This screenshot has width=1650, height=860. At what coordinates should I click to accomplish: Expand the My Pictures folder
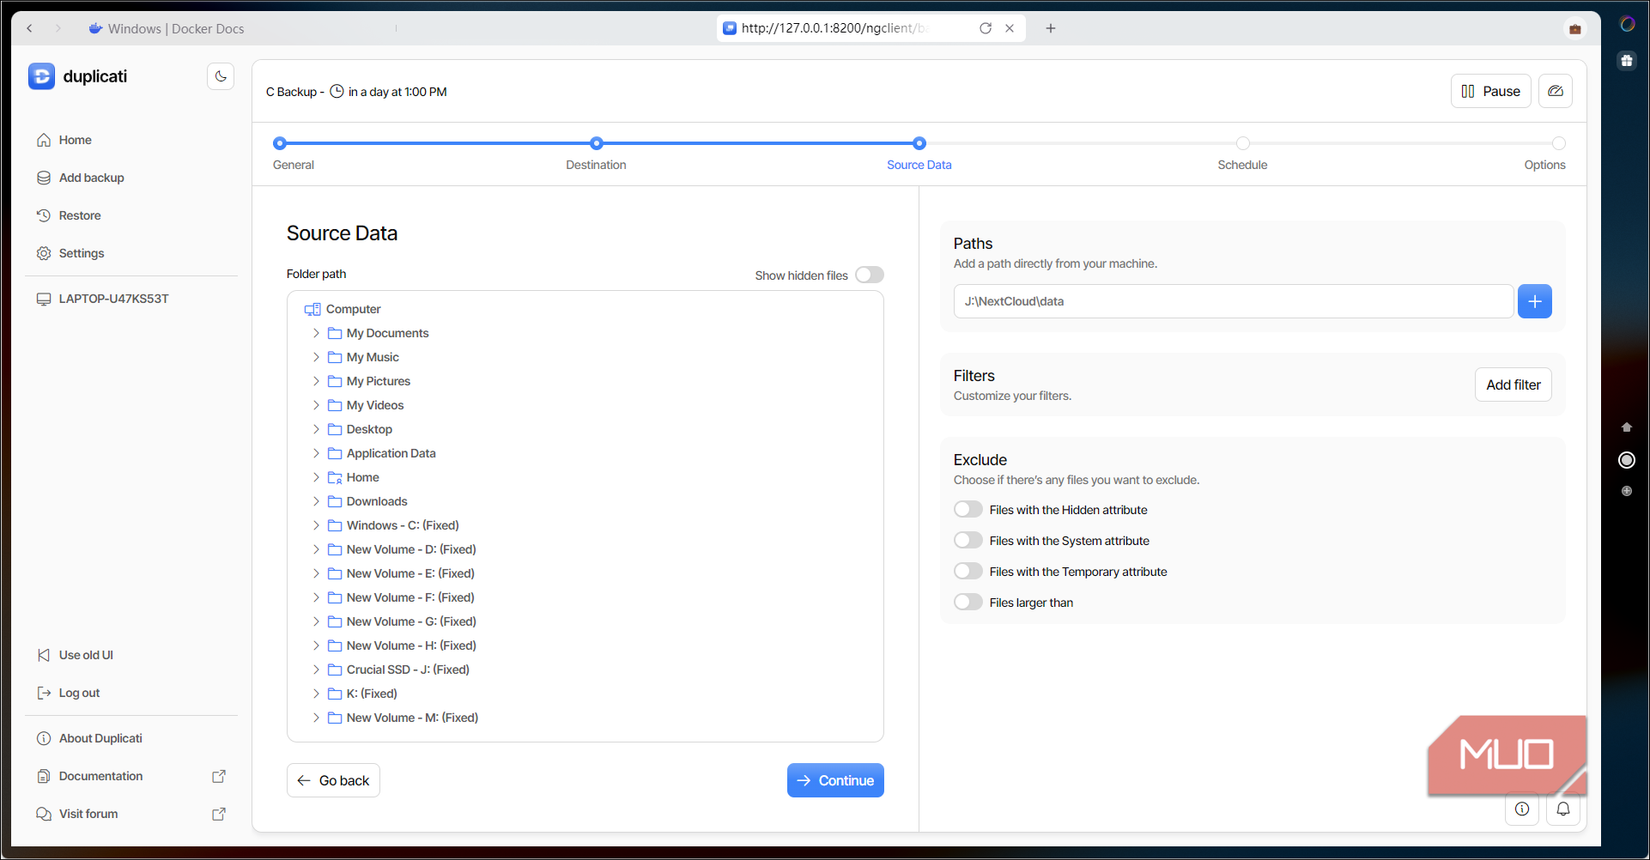pos(316,381)
